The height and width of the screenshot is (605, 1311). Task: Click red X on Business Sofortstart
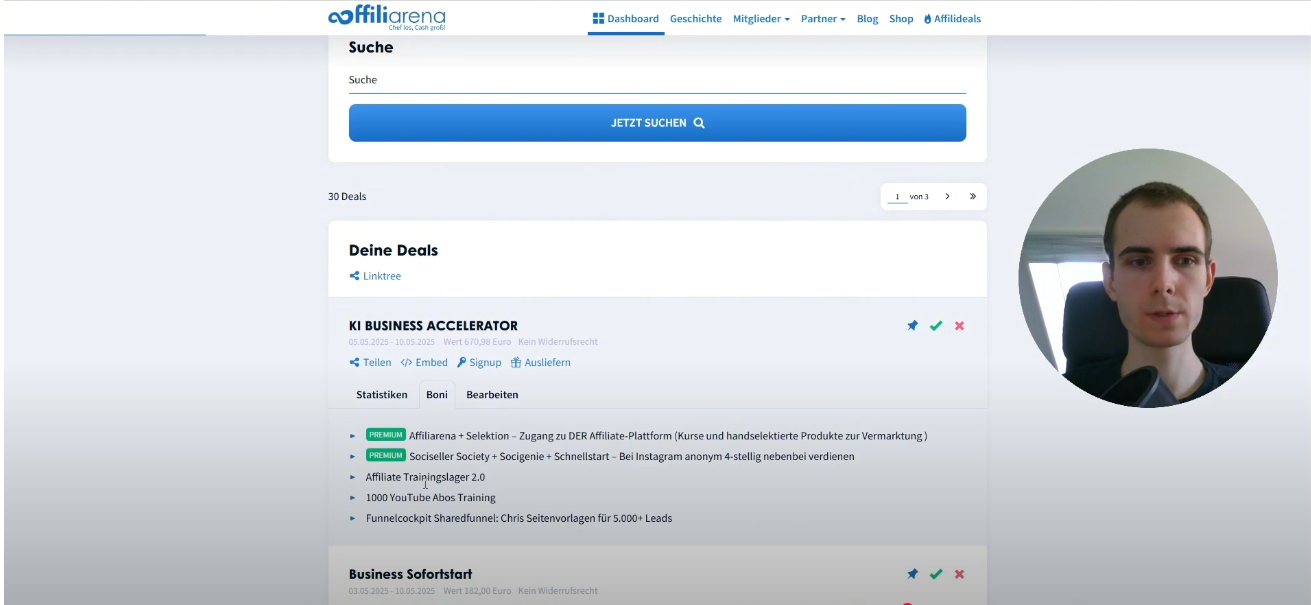(960, 574)
